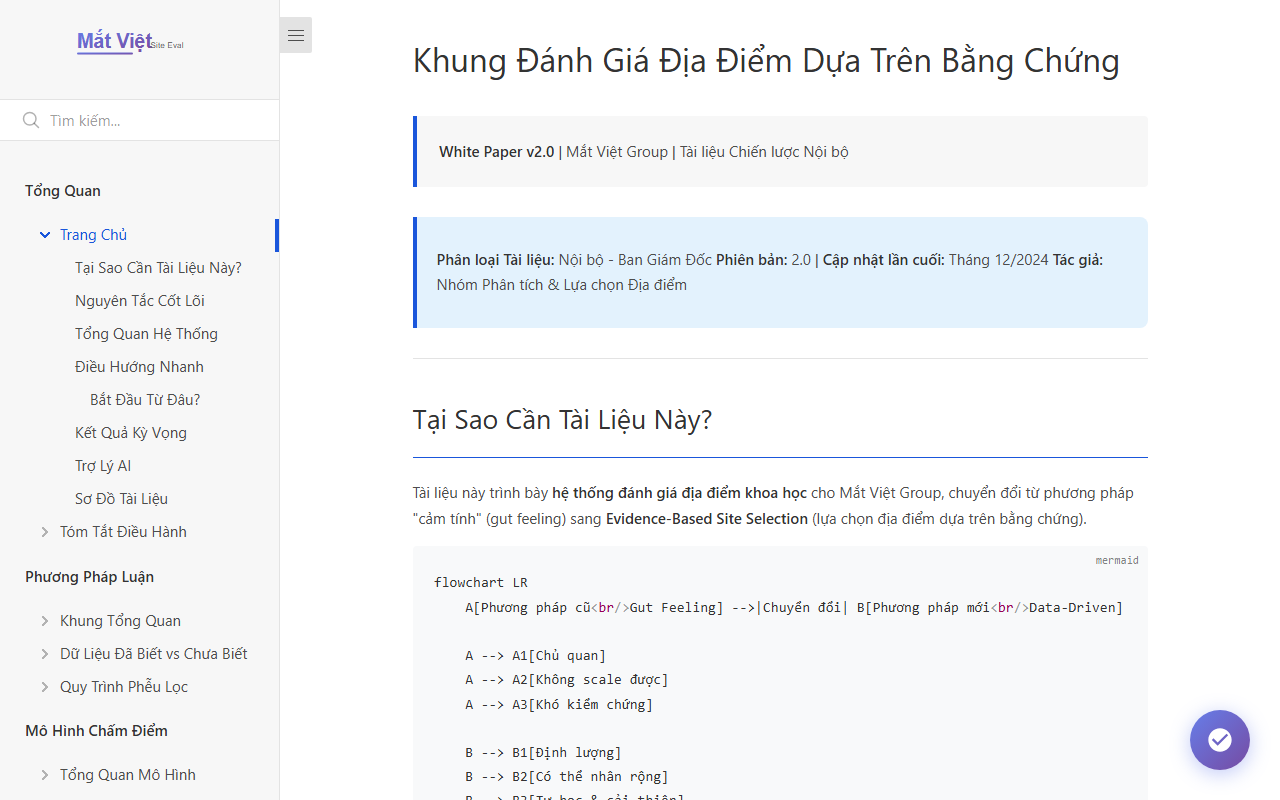Open the Trang Chủ page link
The image size is (1280, 800).
(x=93, y=235)
